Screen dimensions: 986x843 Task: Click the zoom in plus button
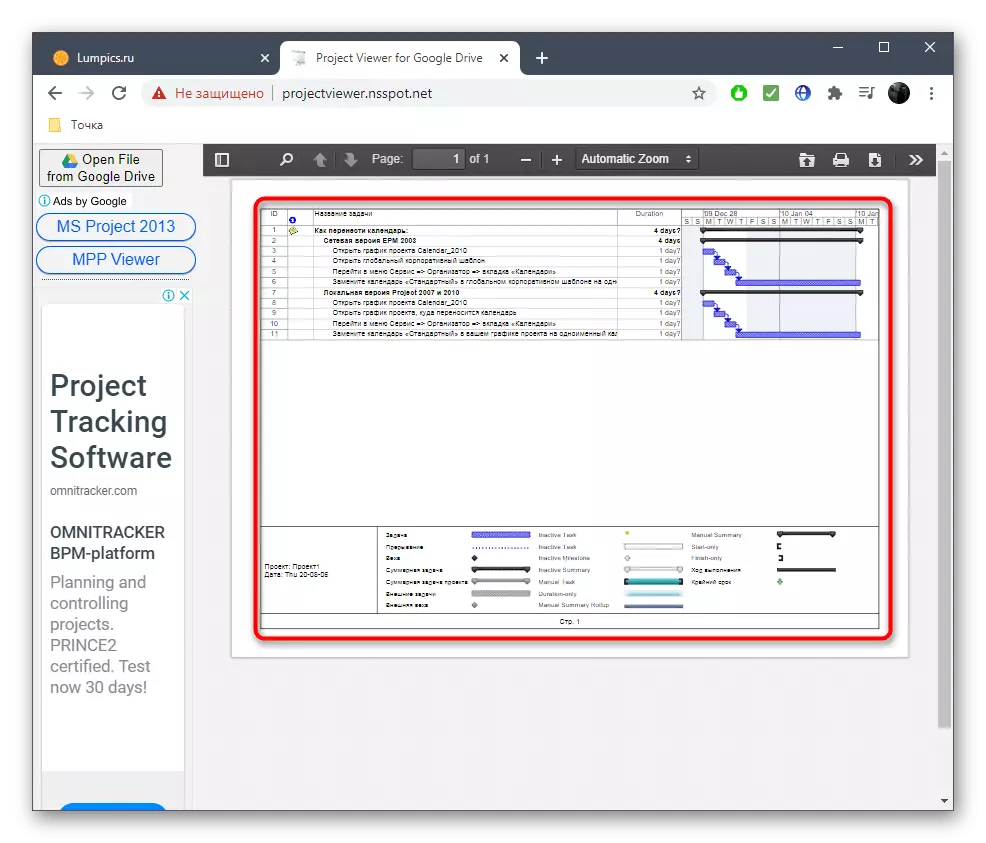click(557, 159)
